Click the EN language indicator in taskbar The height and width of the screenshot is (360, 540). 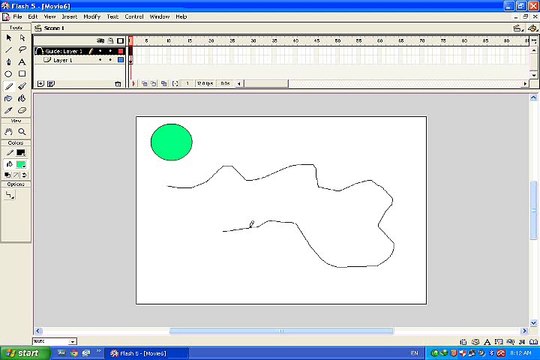[415, 353]
